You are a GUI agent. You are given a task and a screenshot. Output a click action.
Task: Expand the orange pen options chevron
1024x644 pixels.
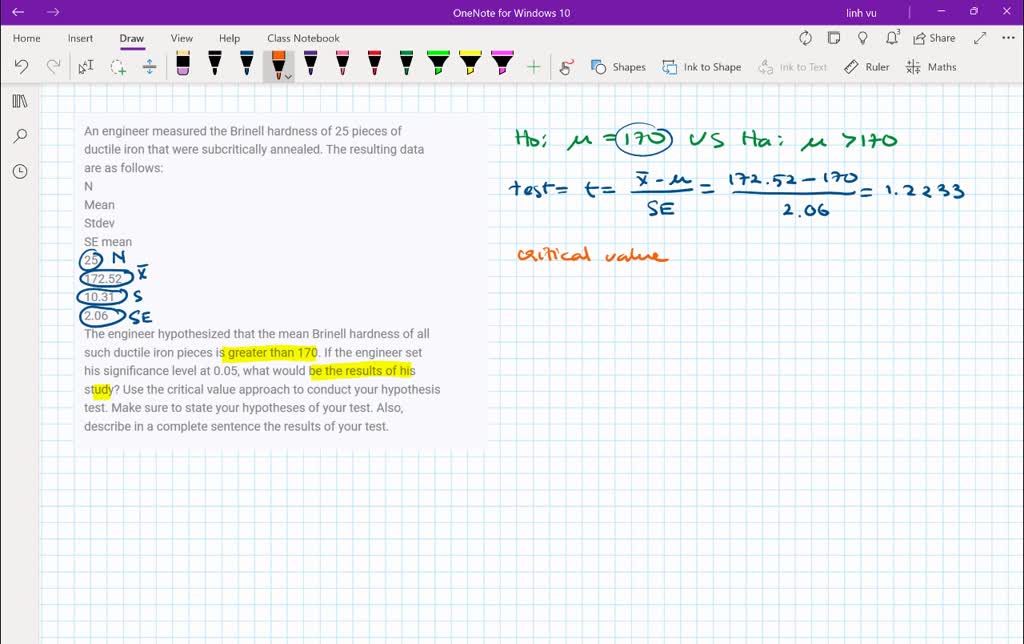point(289,76)
